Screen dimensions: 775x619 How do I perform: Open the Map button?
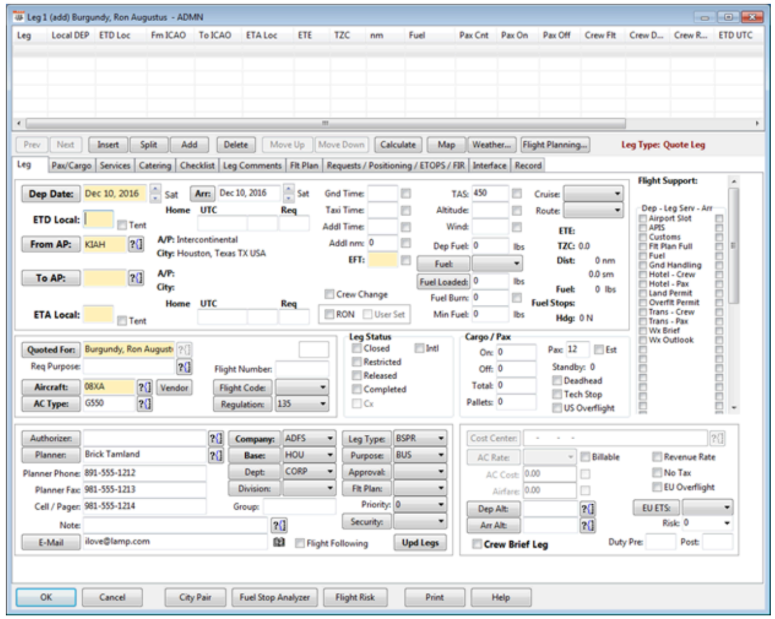tap(446, 145)
